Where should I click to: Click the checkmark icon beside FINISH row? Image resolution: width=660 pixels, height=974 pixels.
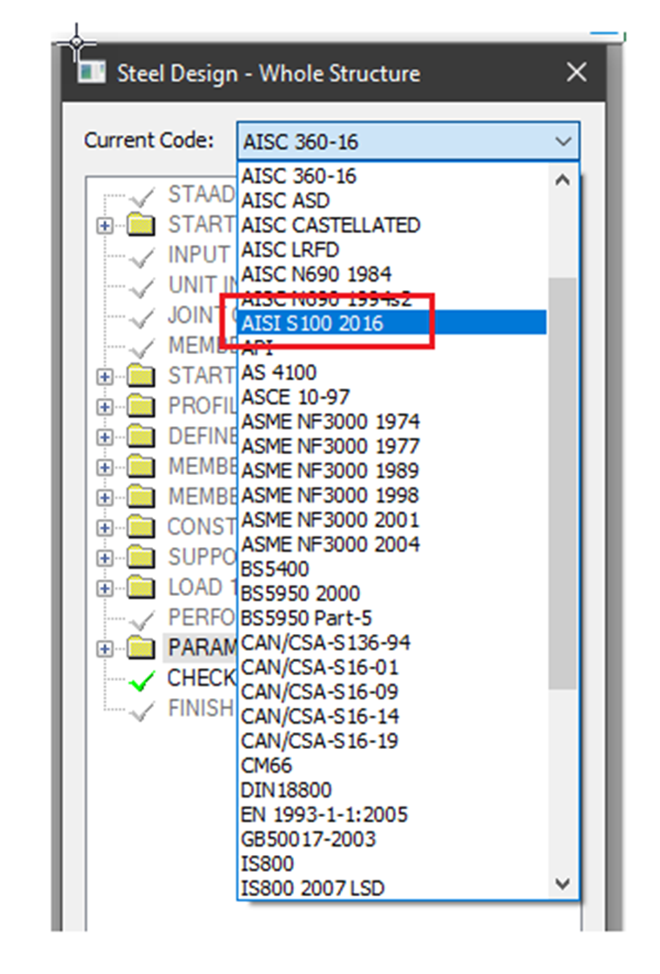click(142, 711)
